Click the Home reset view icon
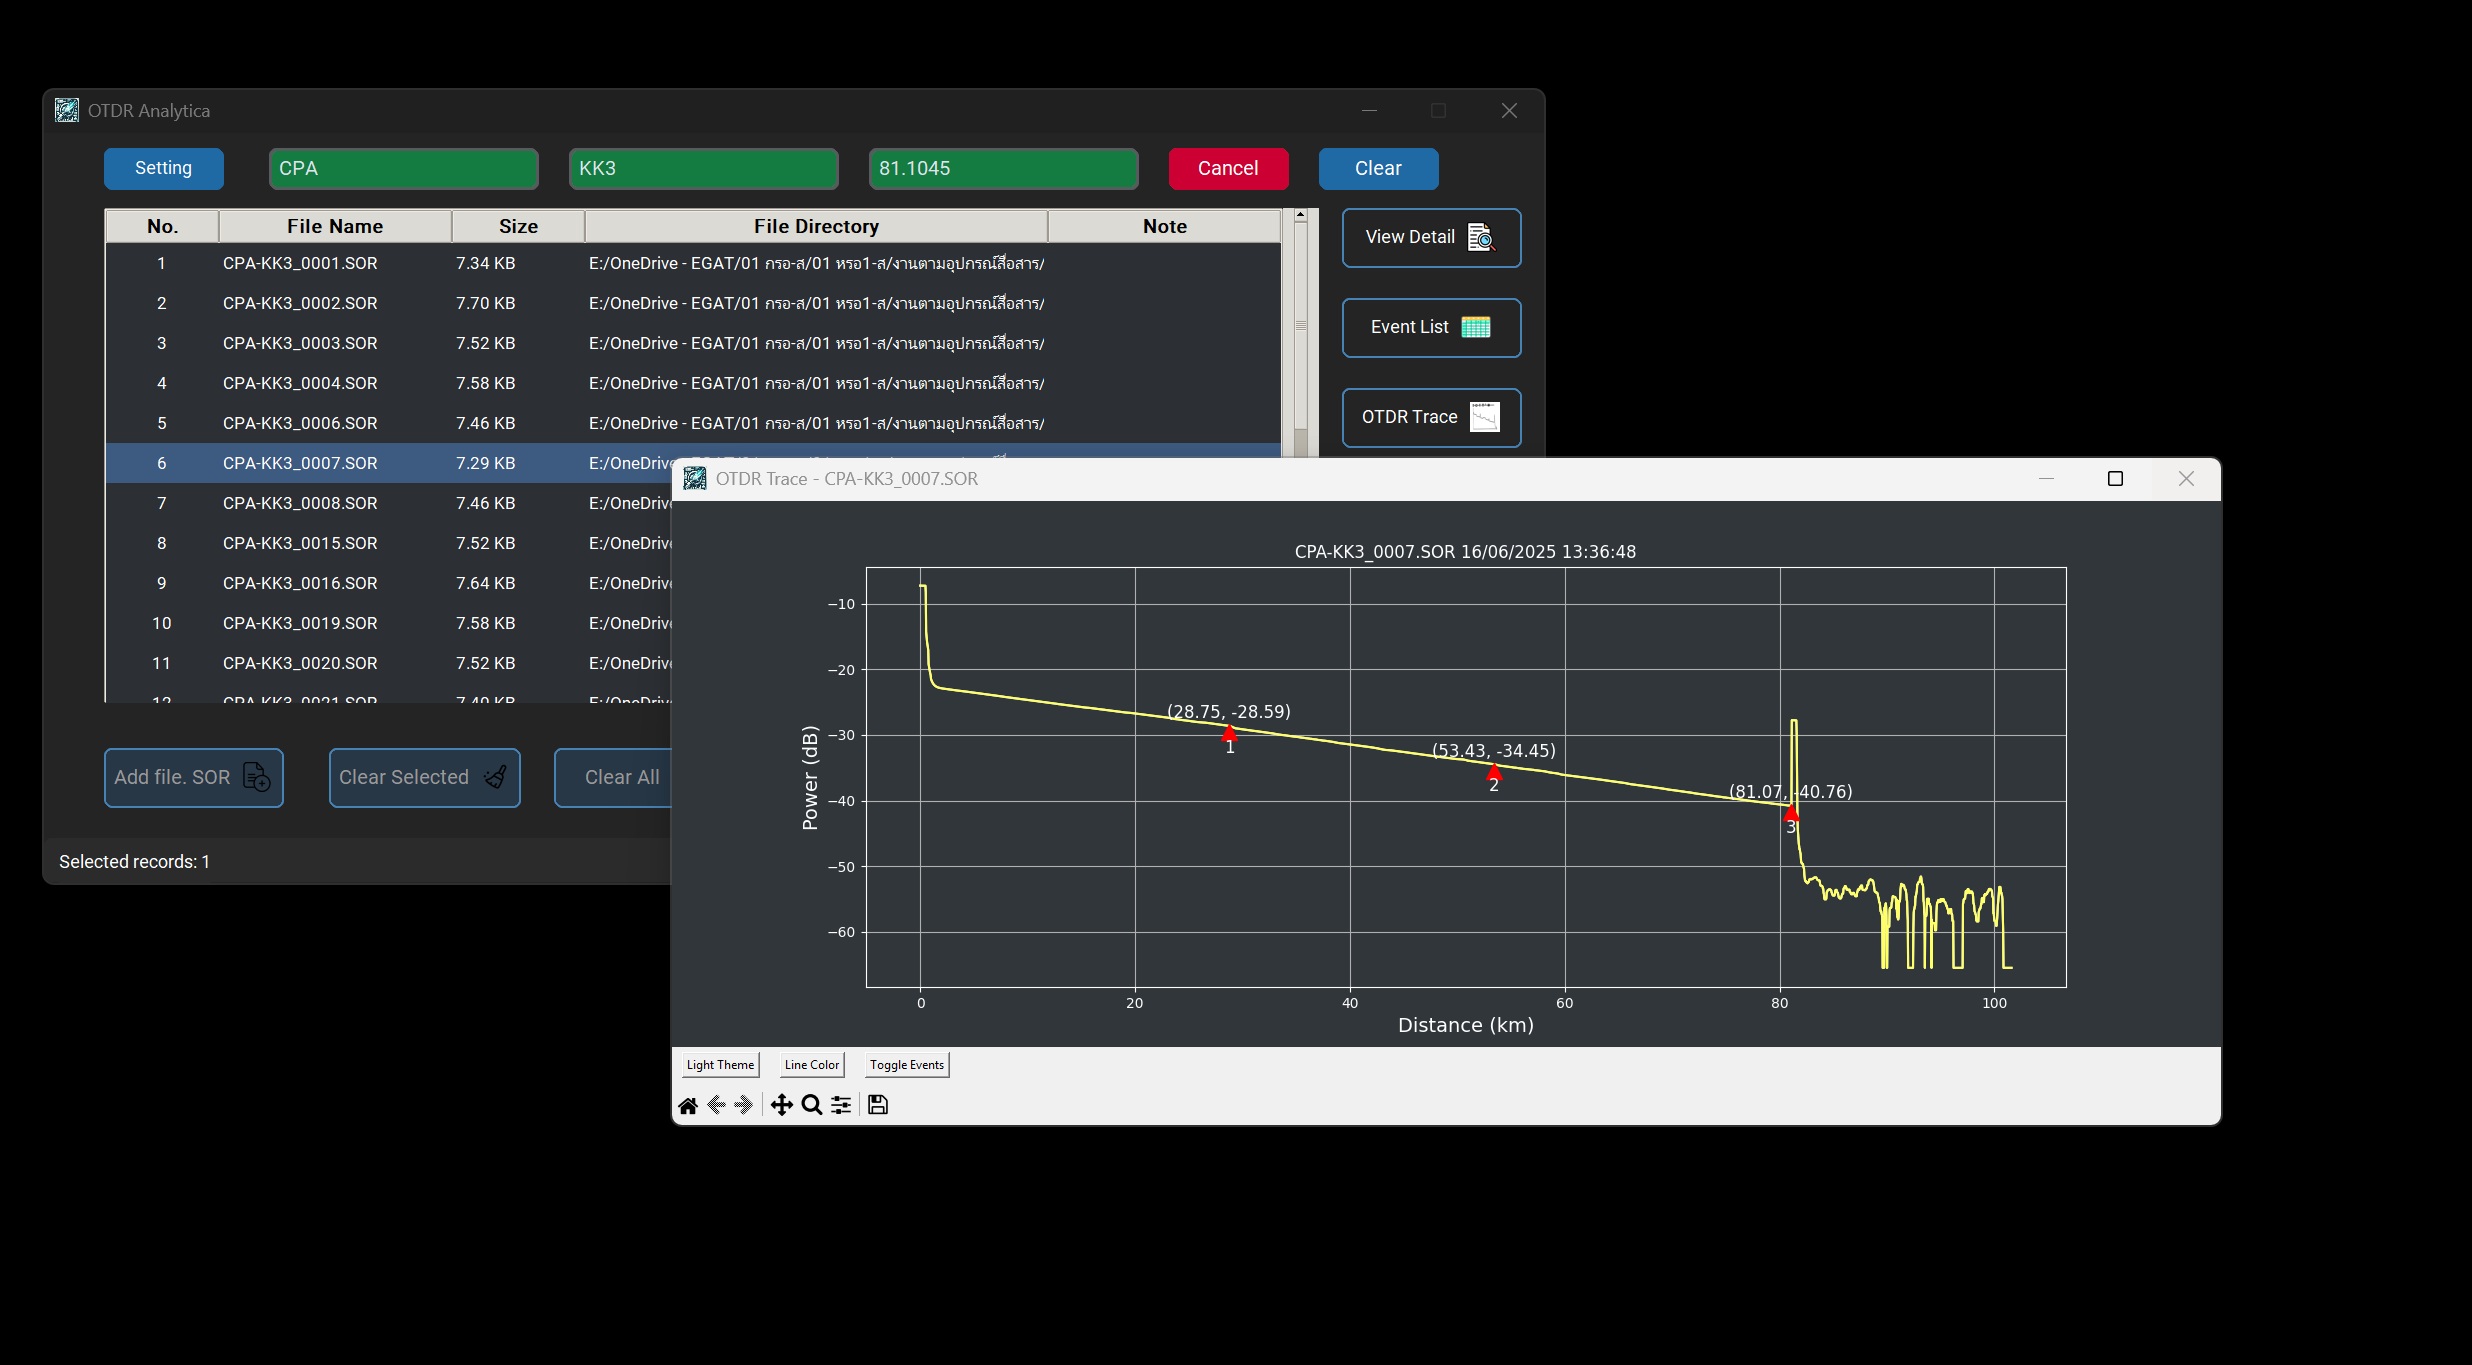Viewport: 2472px width, 1365px height. pyautogui.click(x=688, y=1105)
